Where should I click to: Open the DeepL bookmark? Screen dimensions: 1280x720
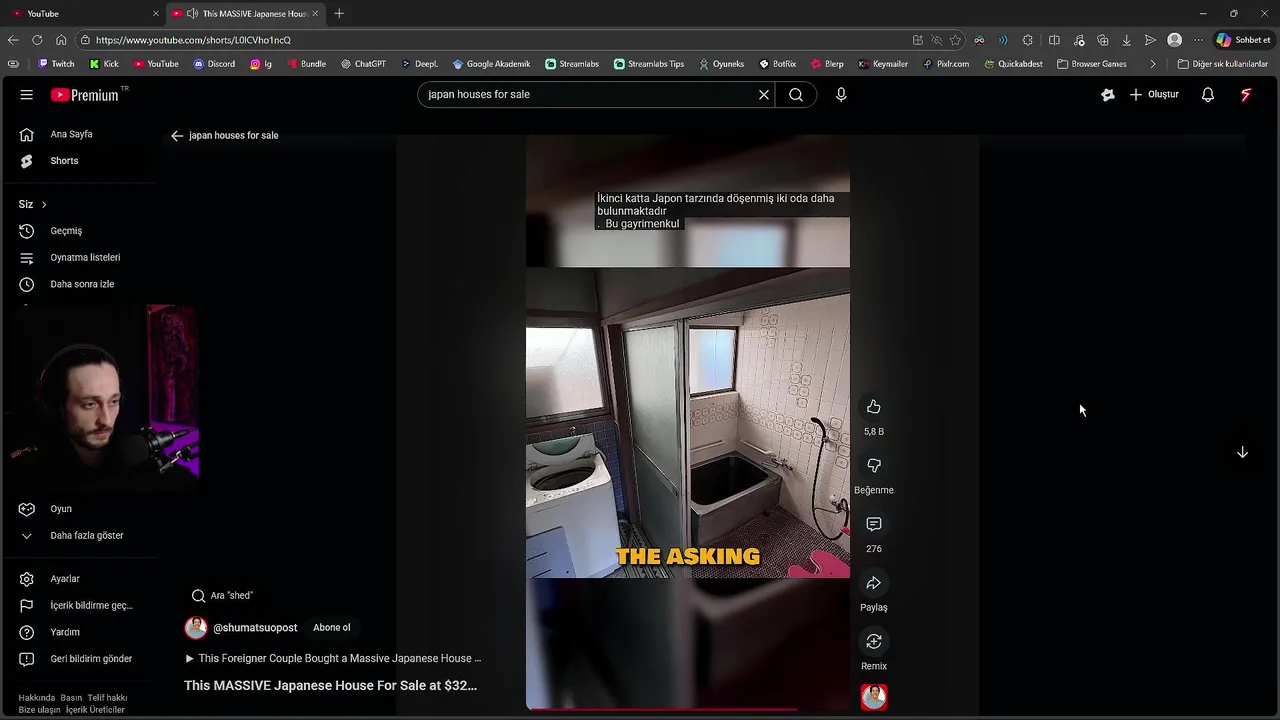(419, 64)
